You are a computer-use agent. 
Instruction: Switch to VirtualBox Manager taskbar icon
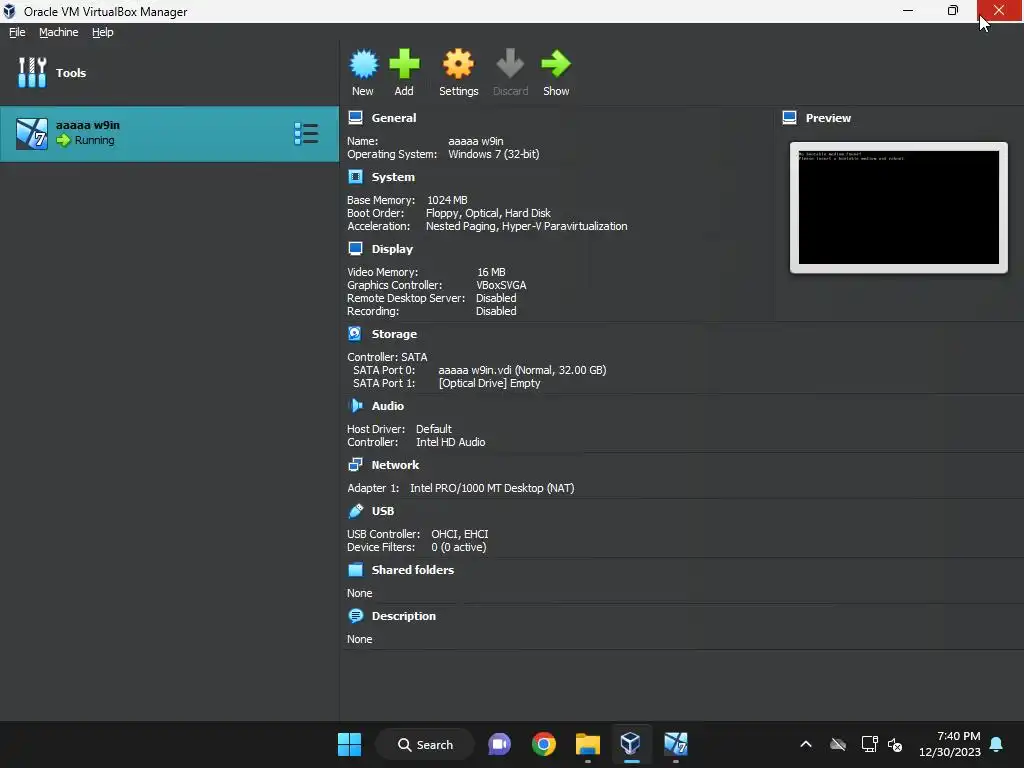pyautogui.click(x=630, y=744)
